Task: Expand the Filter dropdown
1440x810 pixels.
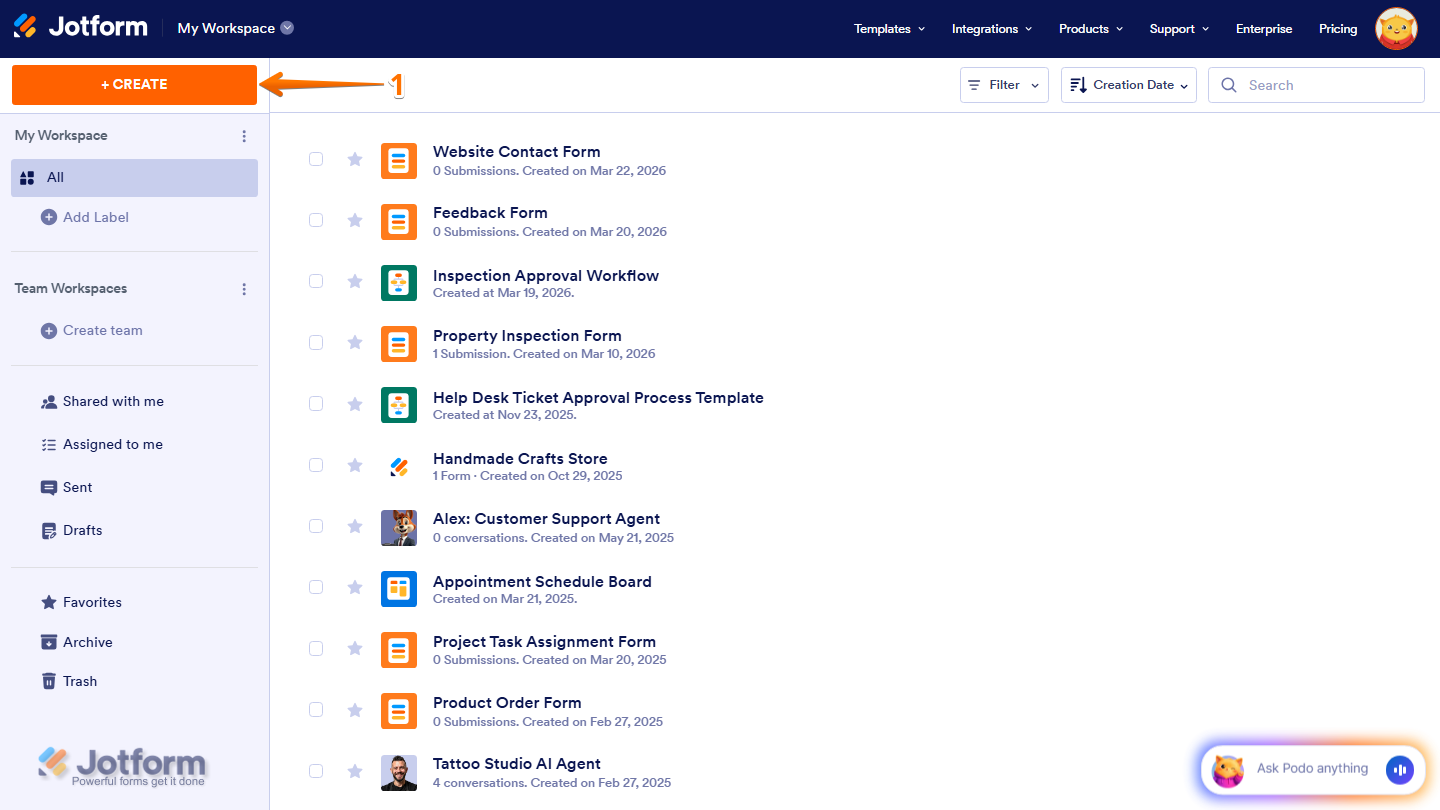Action: 1003,84
